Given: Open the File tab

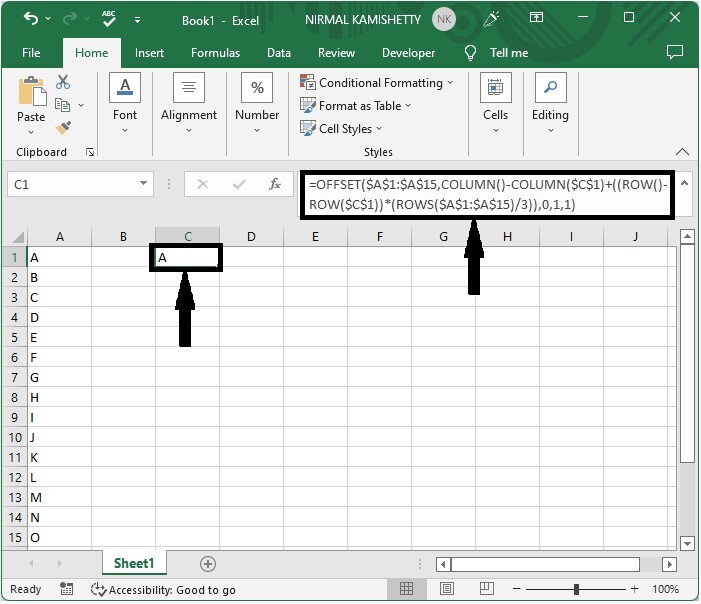Looking at the screenshot, I should point(31,53).
